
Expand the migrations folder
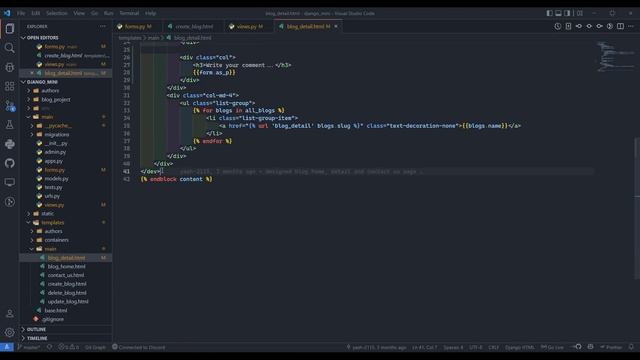65,135
